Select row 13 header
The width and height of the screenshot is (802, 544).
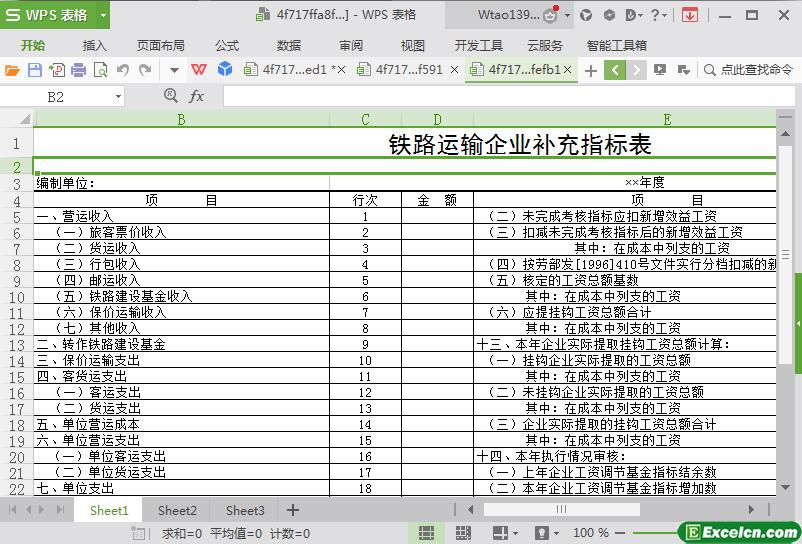pyautogui.click(x=16, y=345)
